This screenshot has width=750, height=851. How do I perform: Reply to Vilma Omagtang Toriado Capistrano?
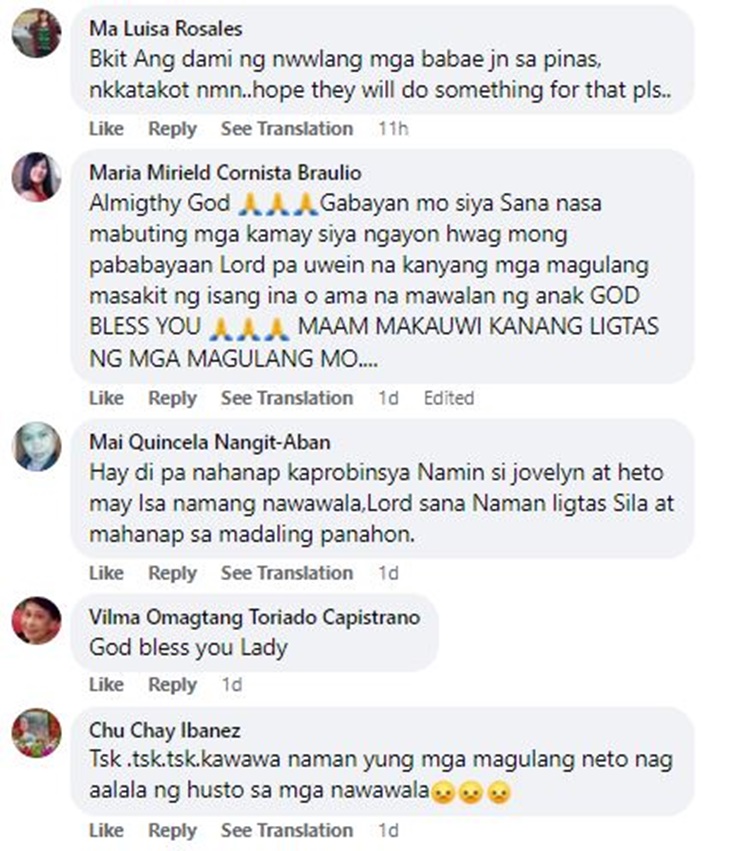(x=173, y=684)
